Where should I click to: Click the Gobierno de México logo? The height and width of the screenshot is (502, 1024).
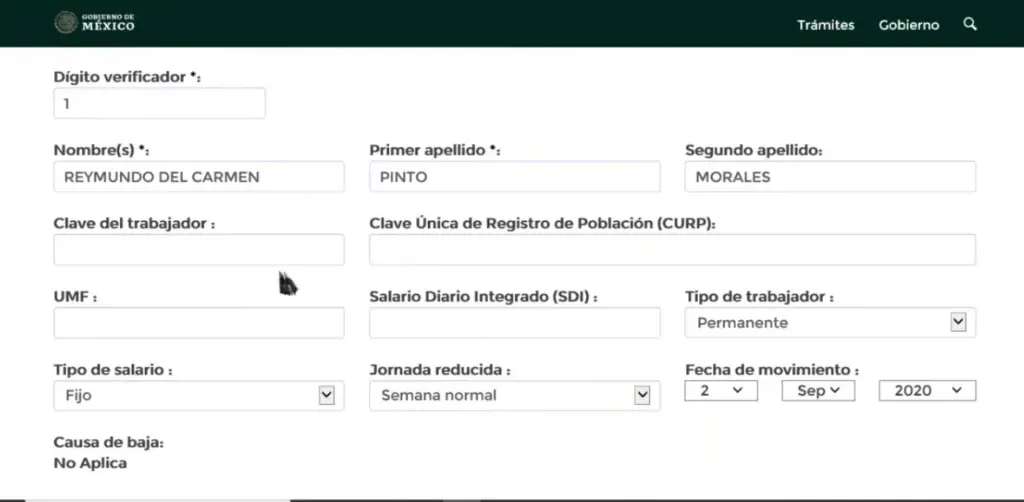95,23
